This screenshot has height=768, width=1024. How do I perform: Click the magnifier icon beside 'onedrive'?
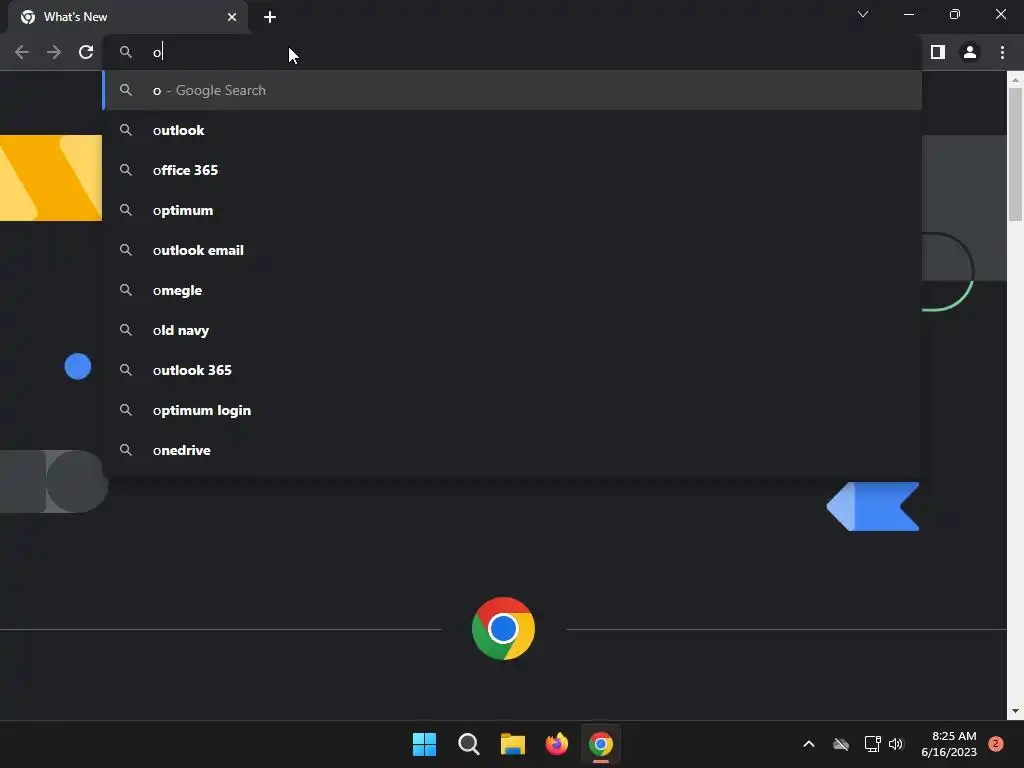click(126, 450)
